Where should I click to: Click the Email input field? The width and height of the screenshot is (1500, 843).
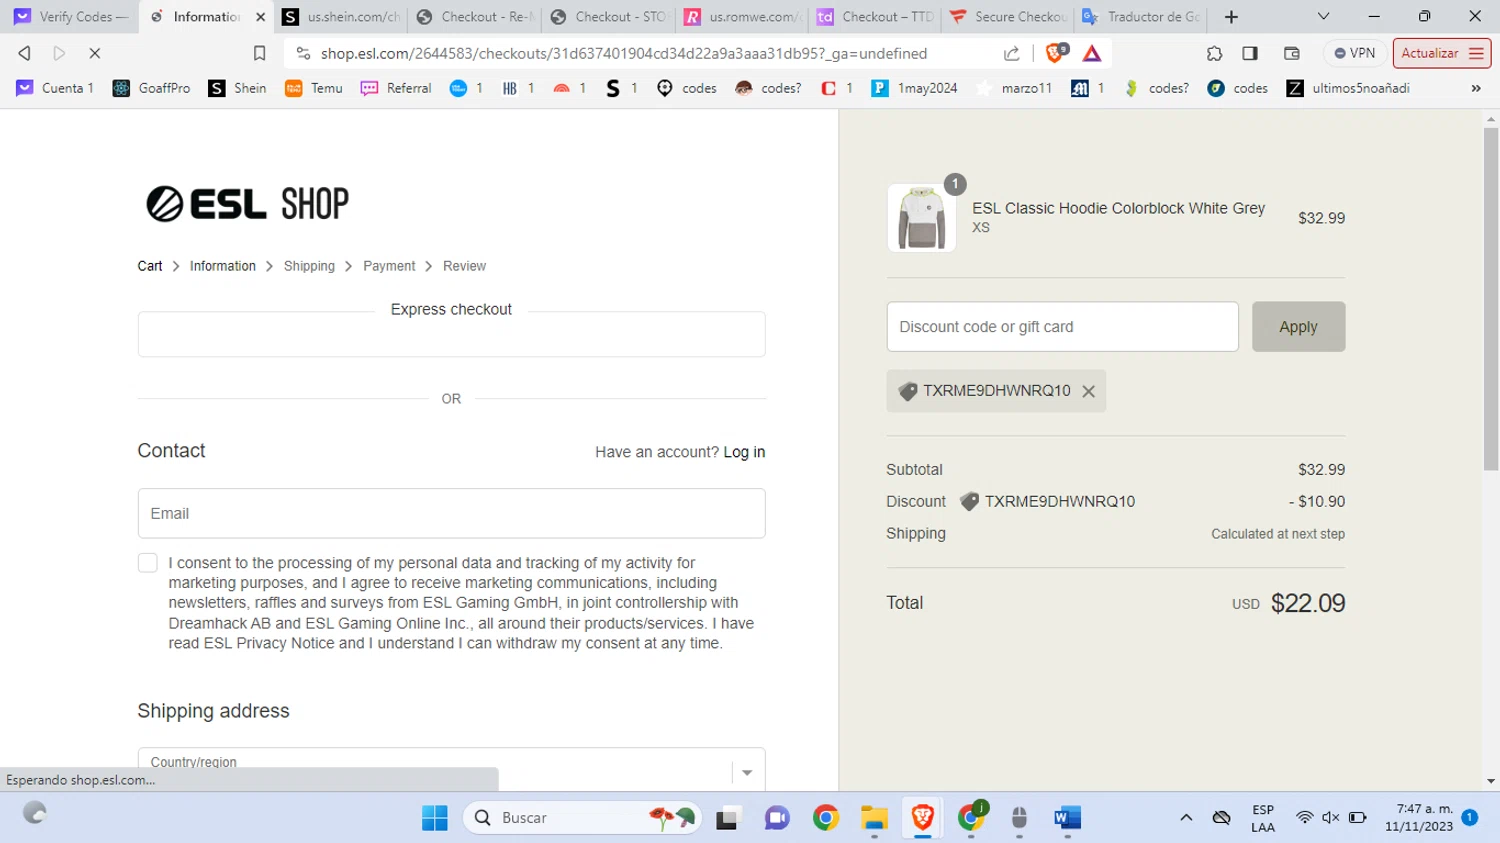[451, 513]
